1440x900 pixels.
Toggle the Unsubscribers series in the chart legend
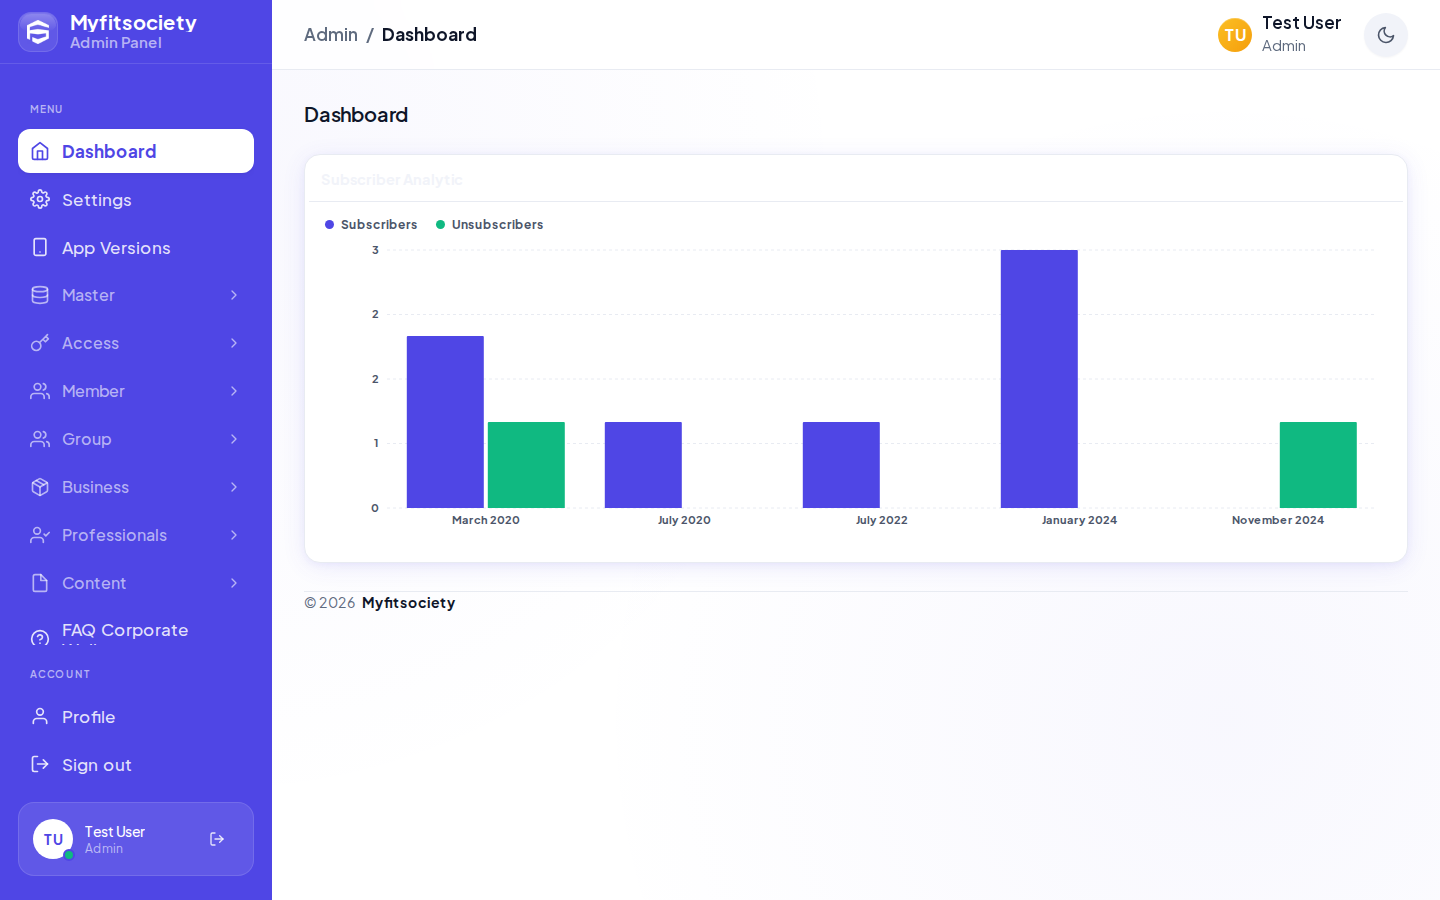(490, 225)
